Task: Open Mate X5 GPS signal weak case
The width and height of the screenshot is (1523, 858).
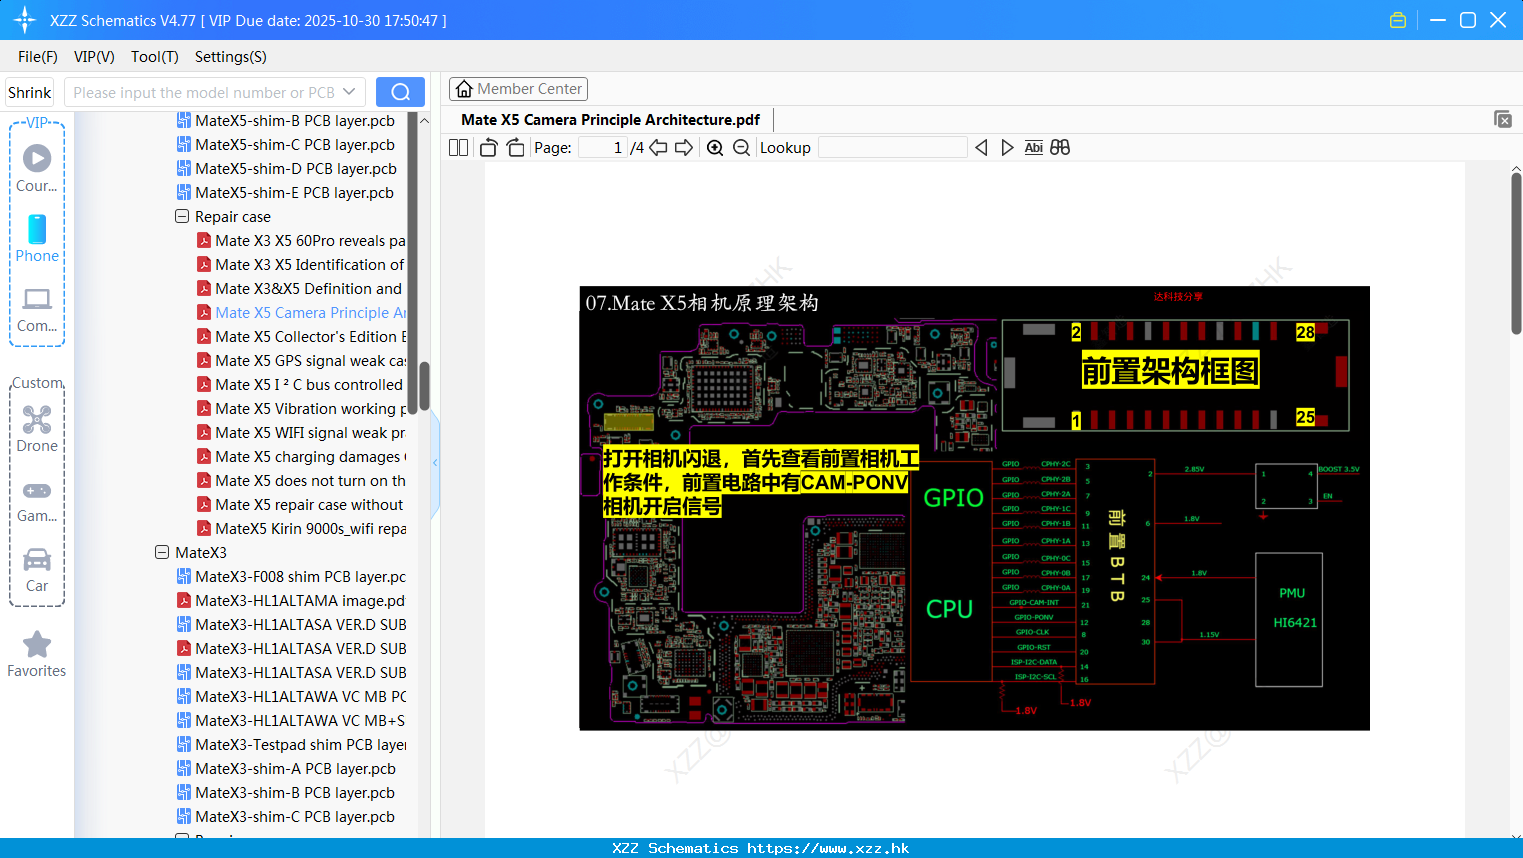Action: 301,361
